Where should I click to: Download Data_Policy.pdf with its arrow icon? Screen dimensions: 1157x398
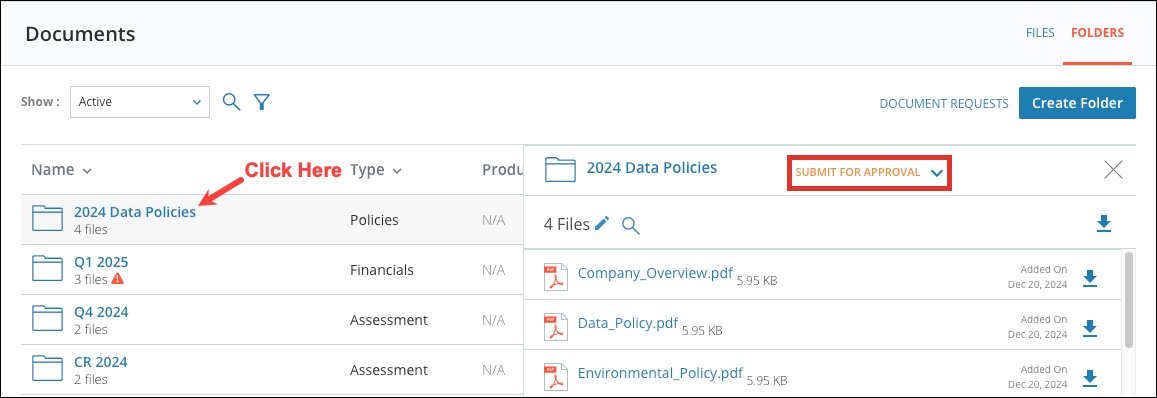click(1089, 329)
